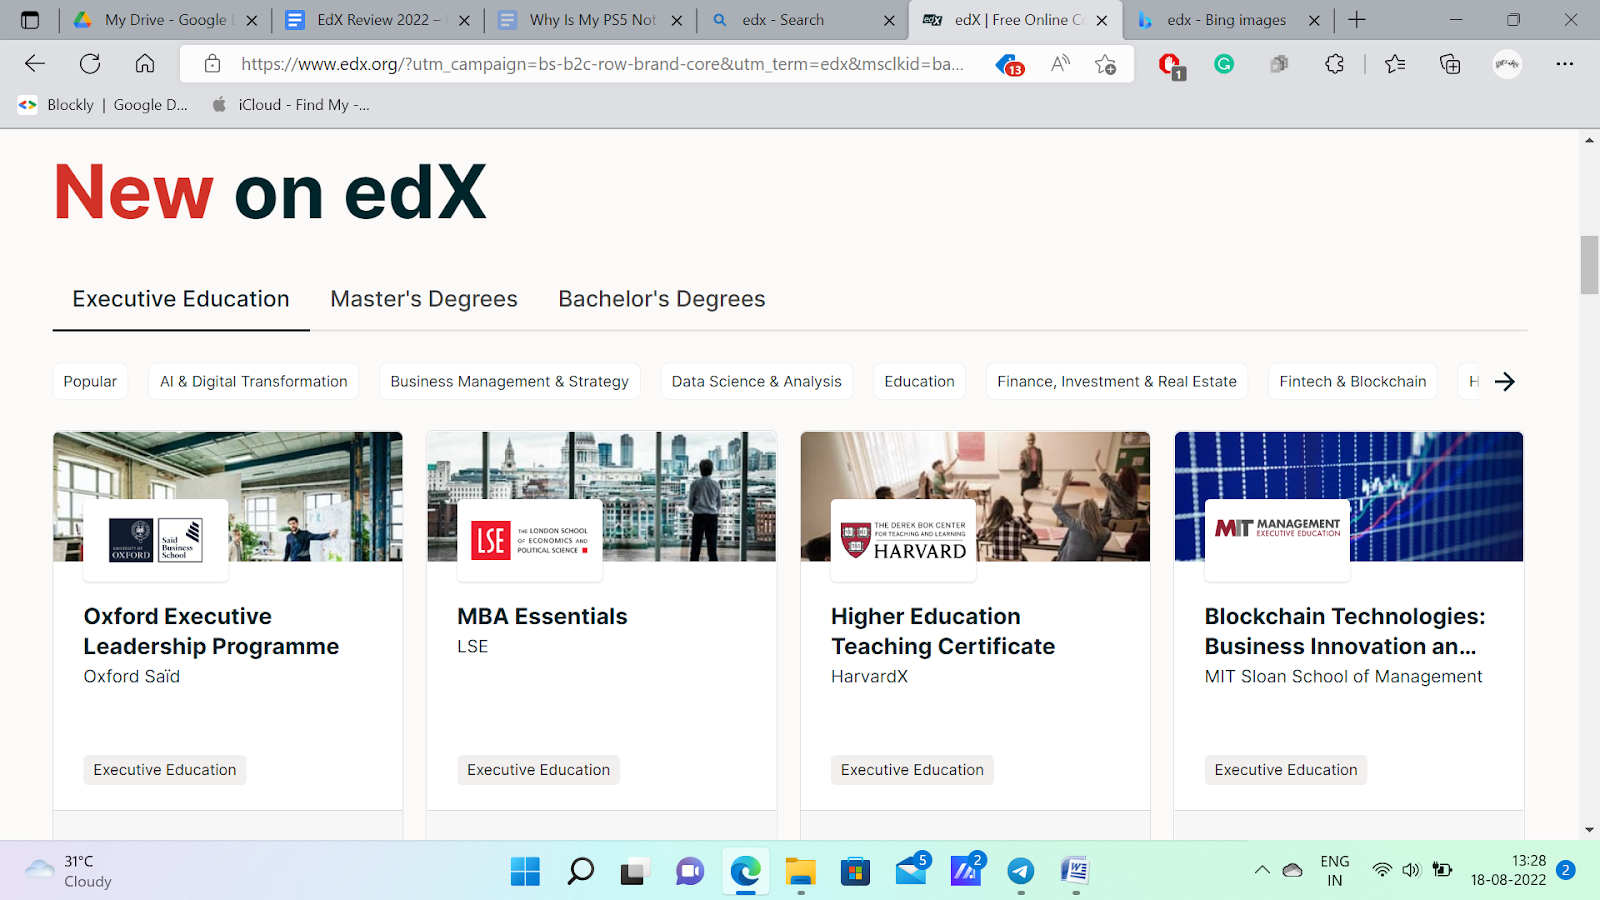Open Microsoft Word from the taskbar
Screen dimensions: 1600x900
click(x=1075, y=871)
